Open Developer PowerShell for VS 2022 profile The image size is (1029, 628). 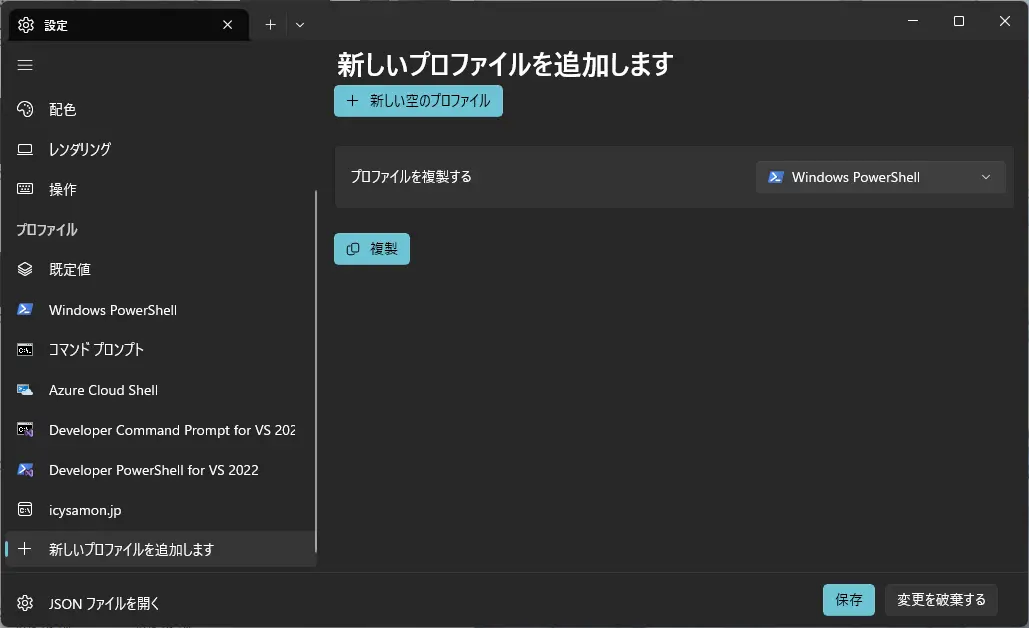point(160,470)
